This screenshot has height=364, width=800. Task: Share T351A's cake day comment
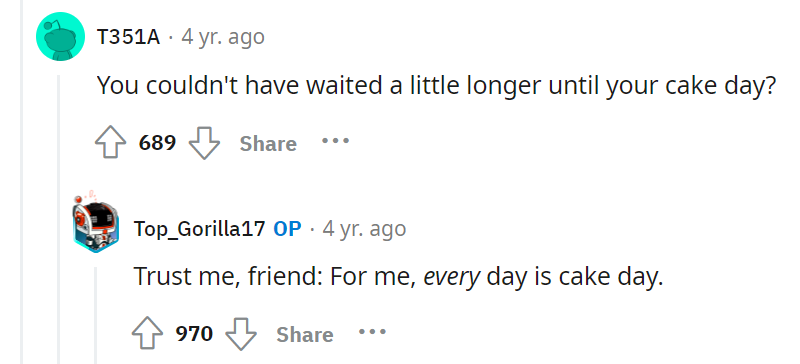pyautogui.click(x=268, y=143)
